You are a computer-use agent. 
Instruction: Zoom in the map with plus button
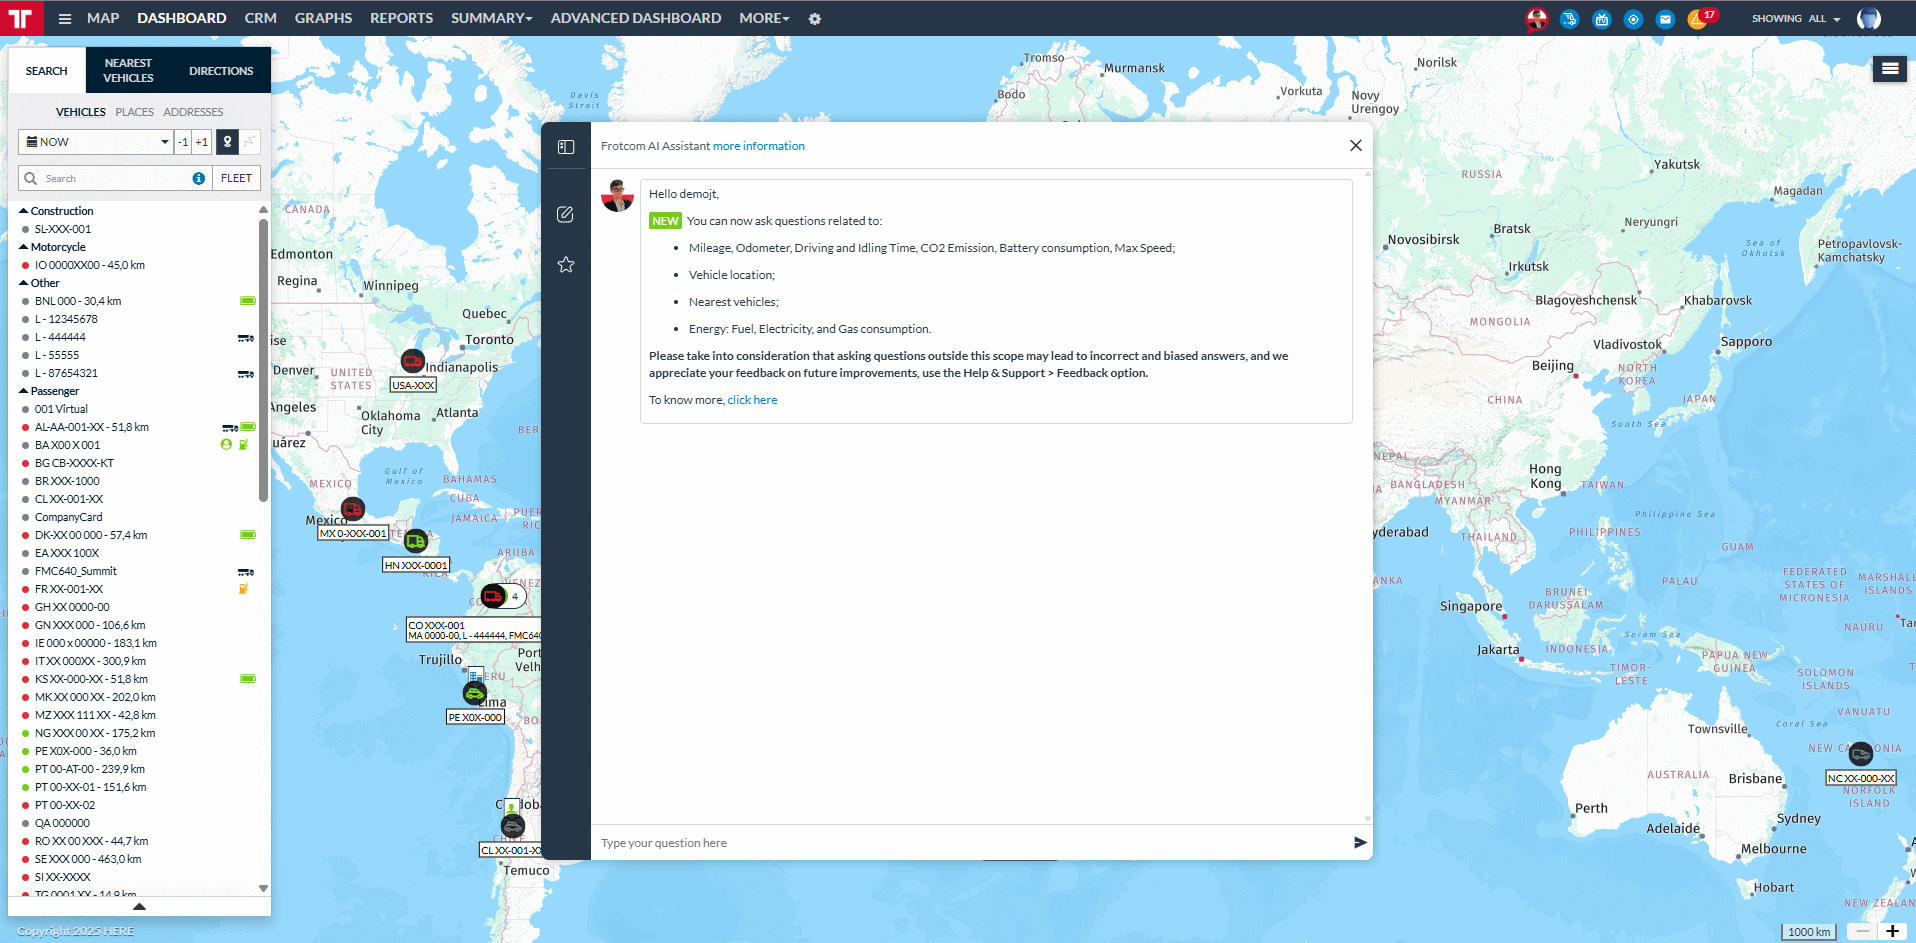coord(1892,931)
